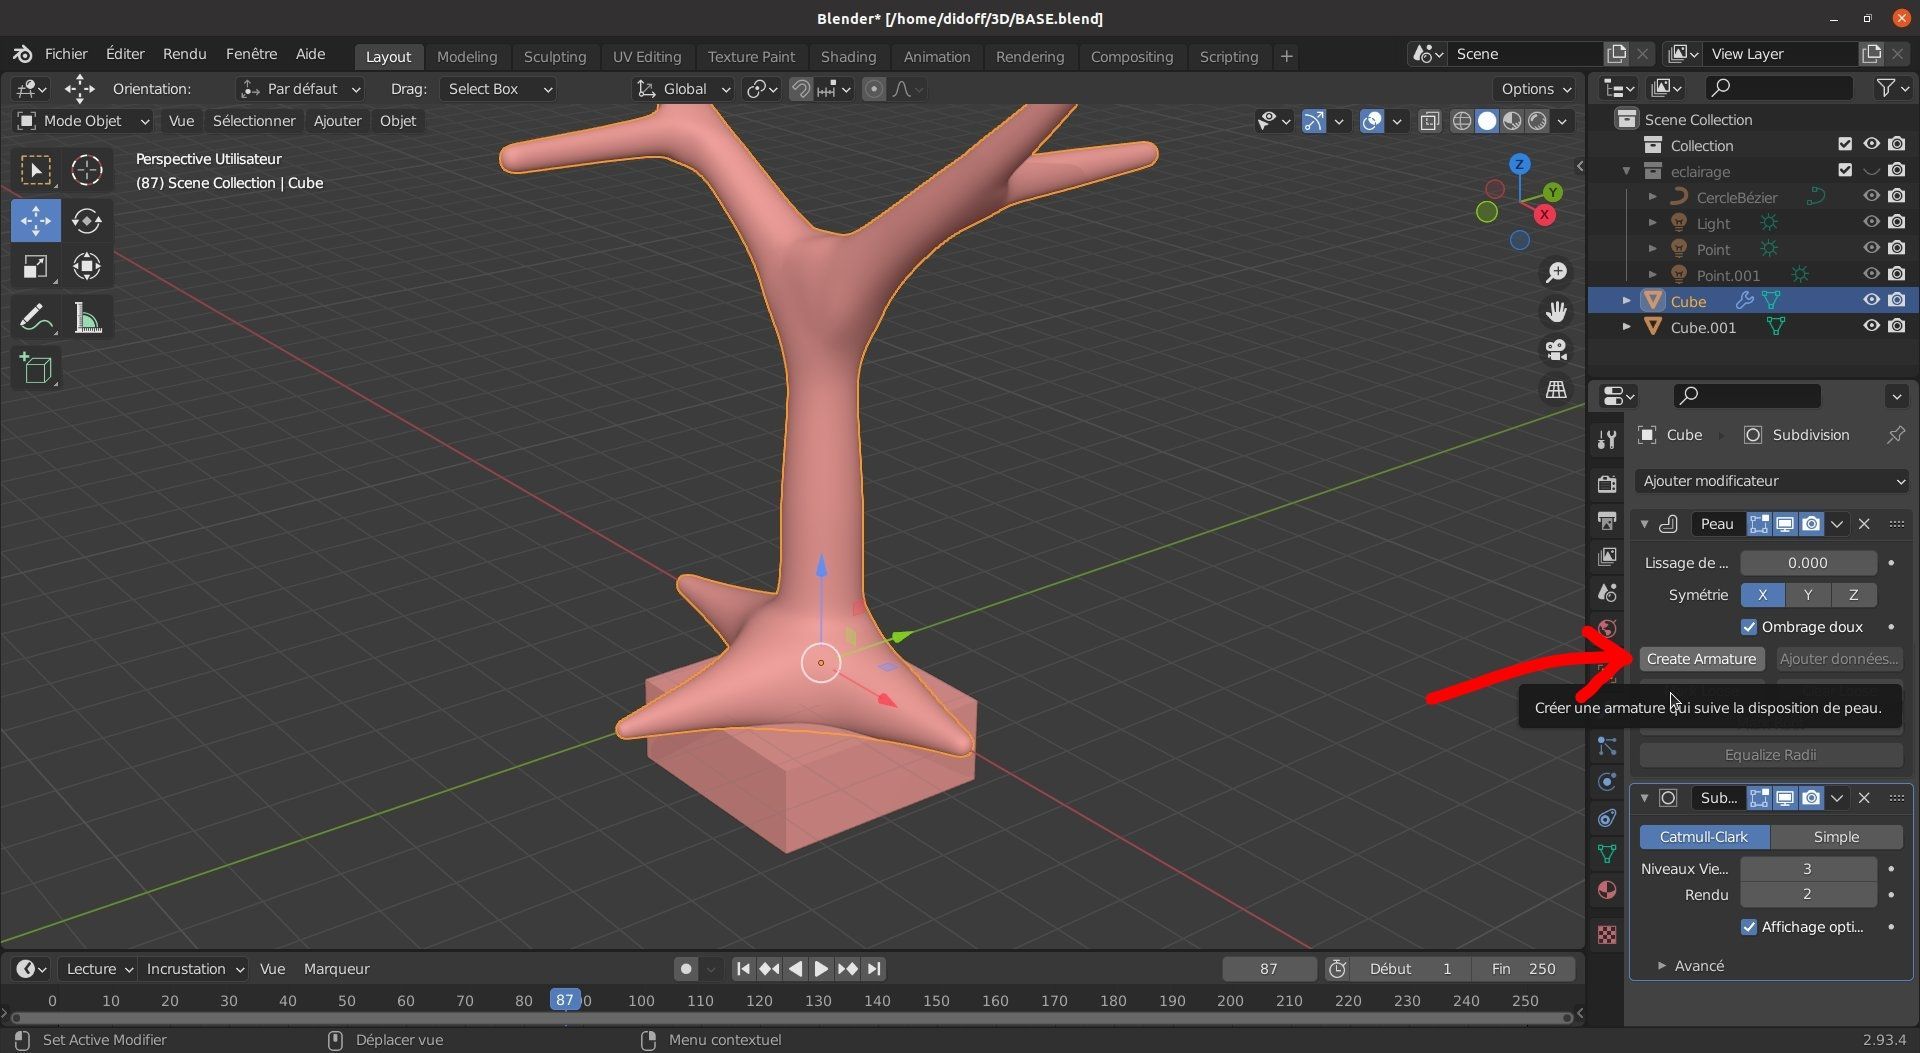The image size is (1920, 1053).
Task: Select the Annotate pencil tool
Action: pyautogui.click(x=36, y=318)
